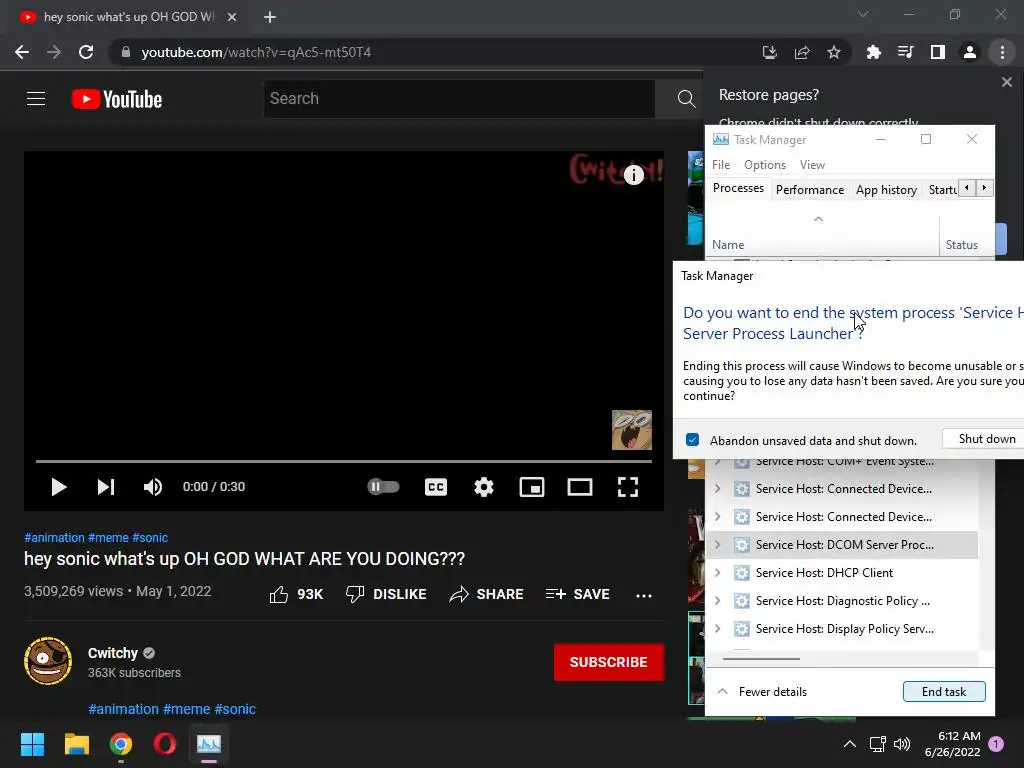Open a new browser tab with the plus

270,17
